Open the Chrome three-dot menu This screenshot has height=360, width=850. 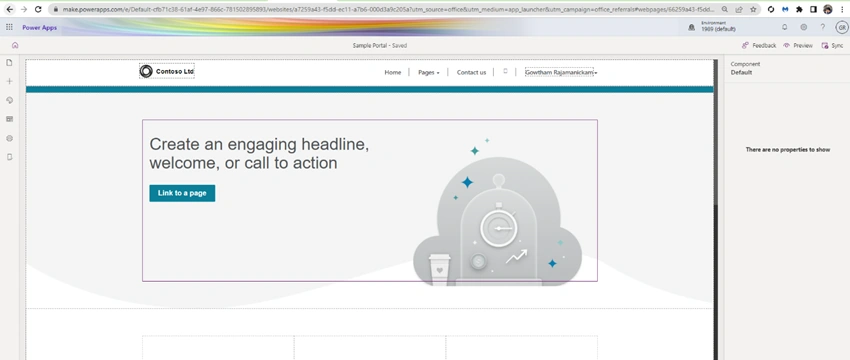tap(842, 9)
